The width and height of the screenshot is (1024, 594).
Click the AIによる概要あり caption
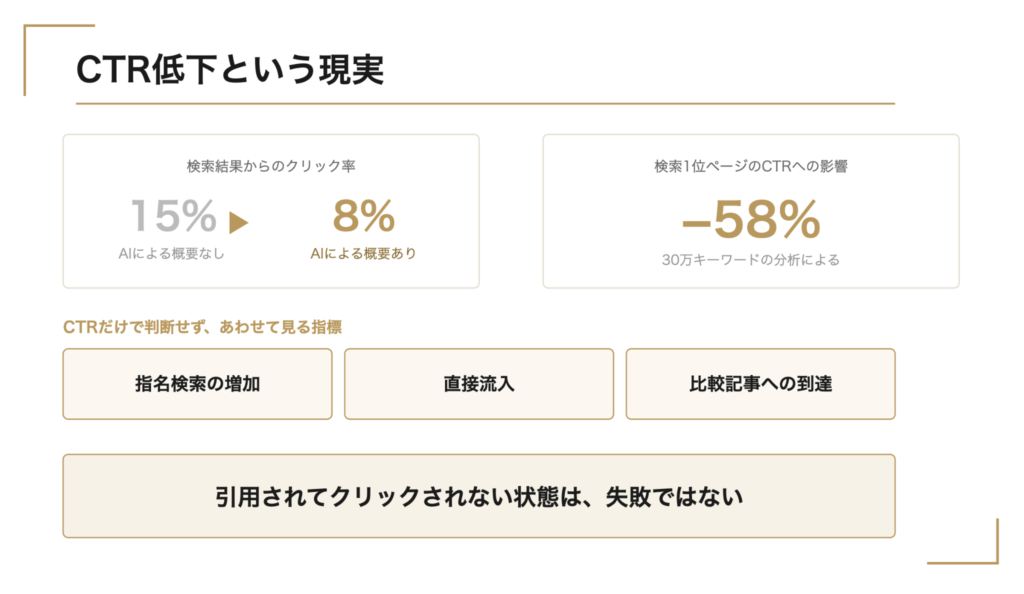(363, 253)
